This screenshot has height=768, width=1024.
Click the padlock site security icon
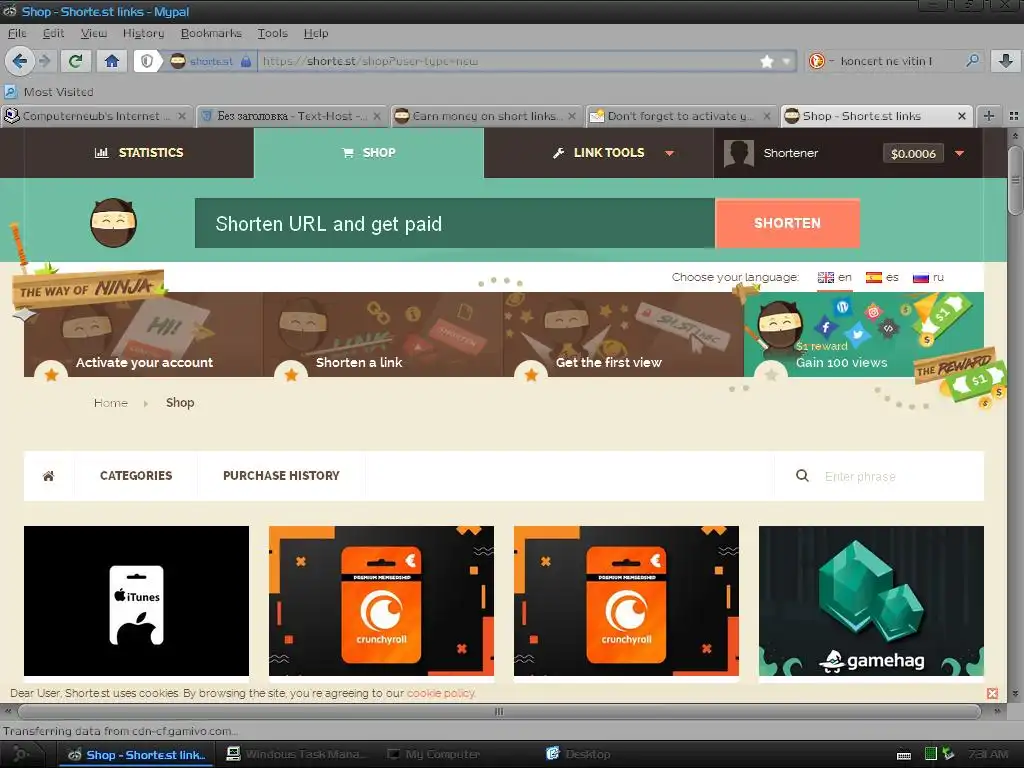click(x=246, y=61)
